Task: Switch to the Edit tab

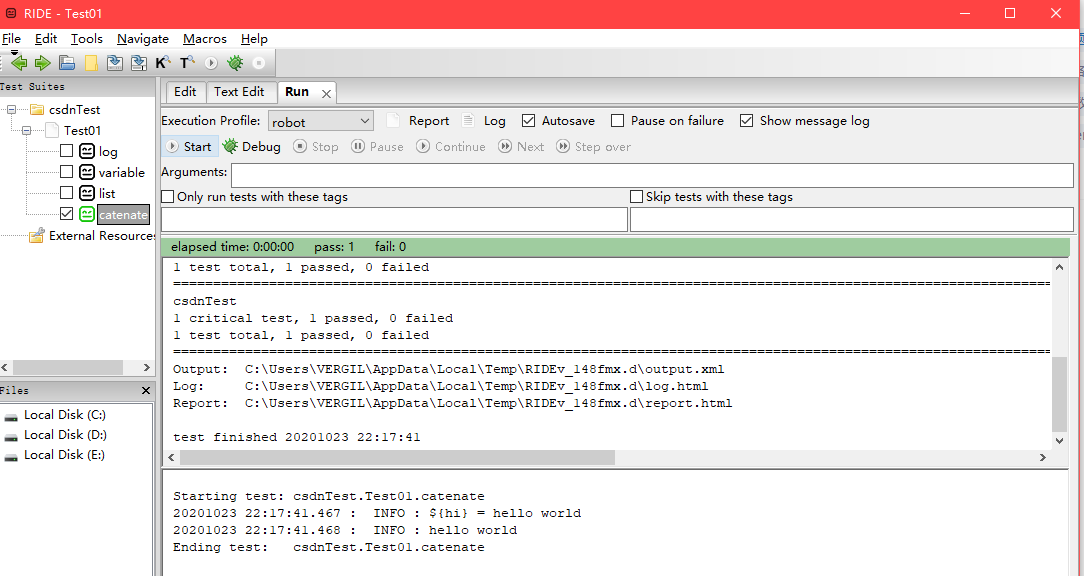Action: pyautogui.click(x=185, y=92)
